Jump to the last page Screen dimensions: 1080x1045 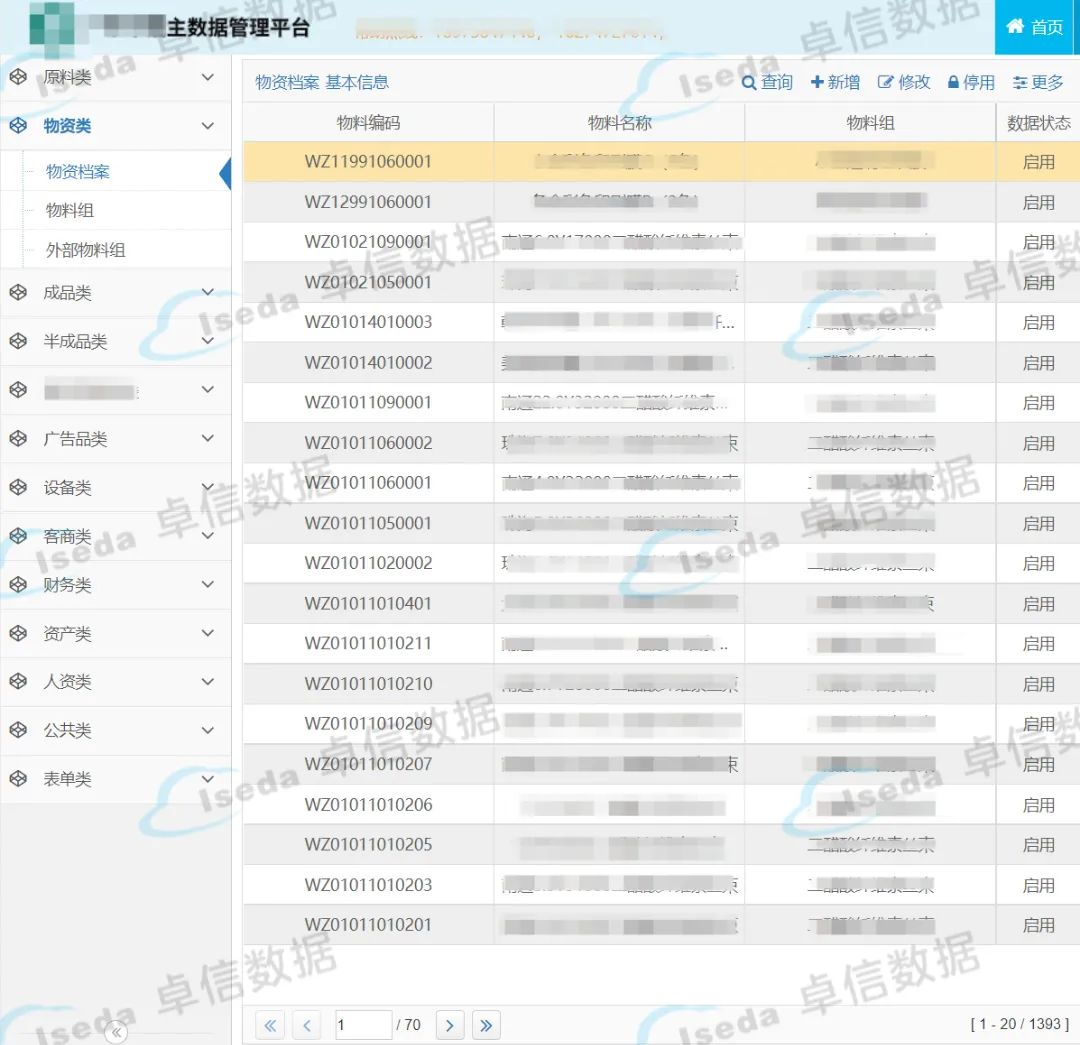click(486, 1025)
